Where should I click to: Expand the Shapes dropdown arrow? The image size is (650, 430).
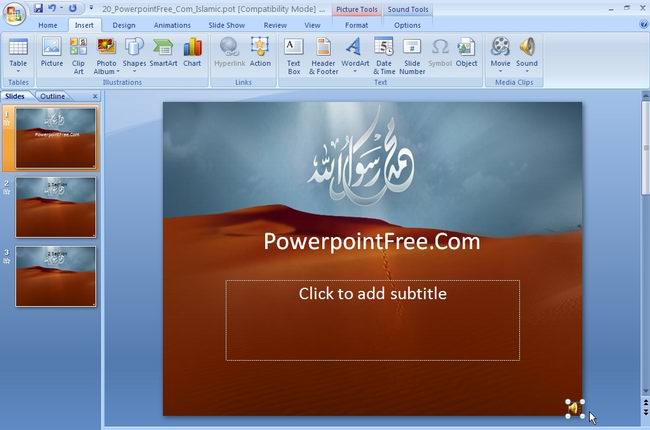pyautogui.click(x=134, y=71)
